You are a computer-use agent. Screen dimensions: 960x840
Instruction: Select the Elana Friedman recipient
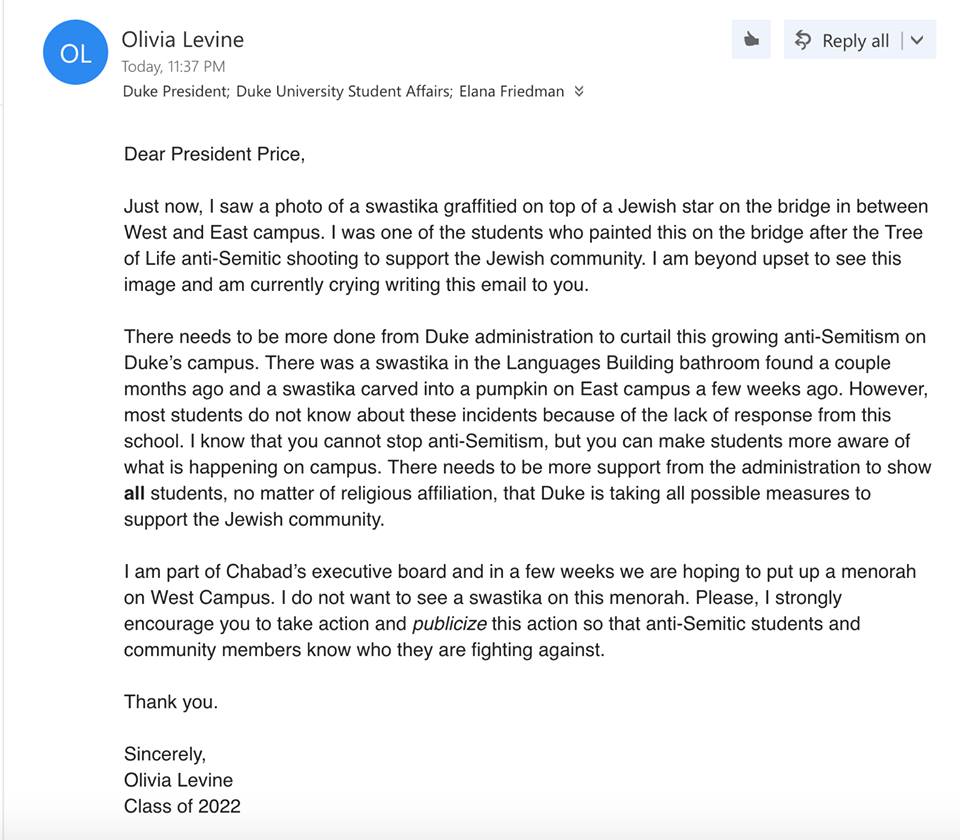[511, 91]
